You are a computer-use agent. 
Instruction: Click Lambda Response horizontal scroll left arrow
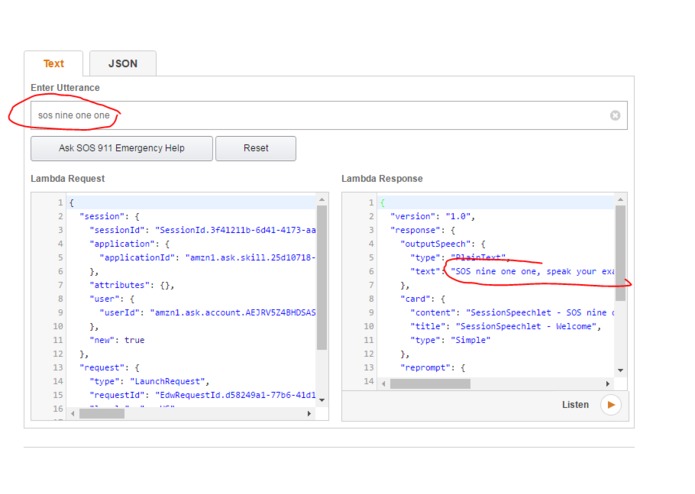383,383
